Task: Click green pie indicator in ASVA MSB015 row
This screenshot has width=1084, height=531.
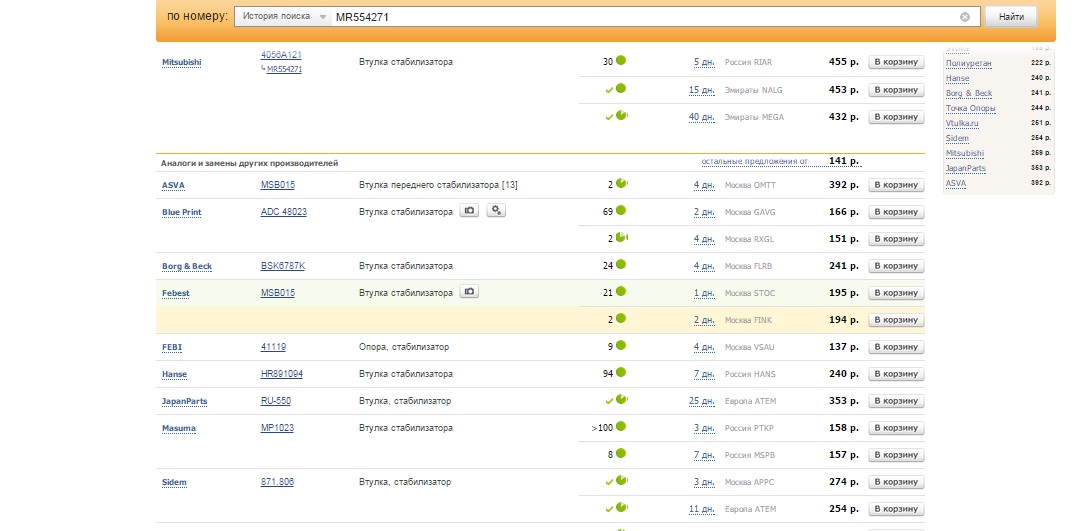Action: pos(621,184)
